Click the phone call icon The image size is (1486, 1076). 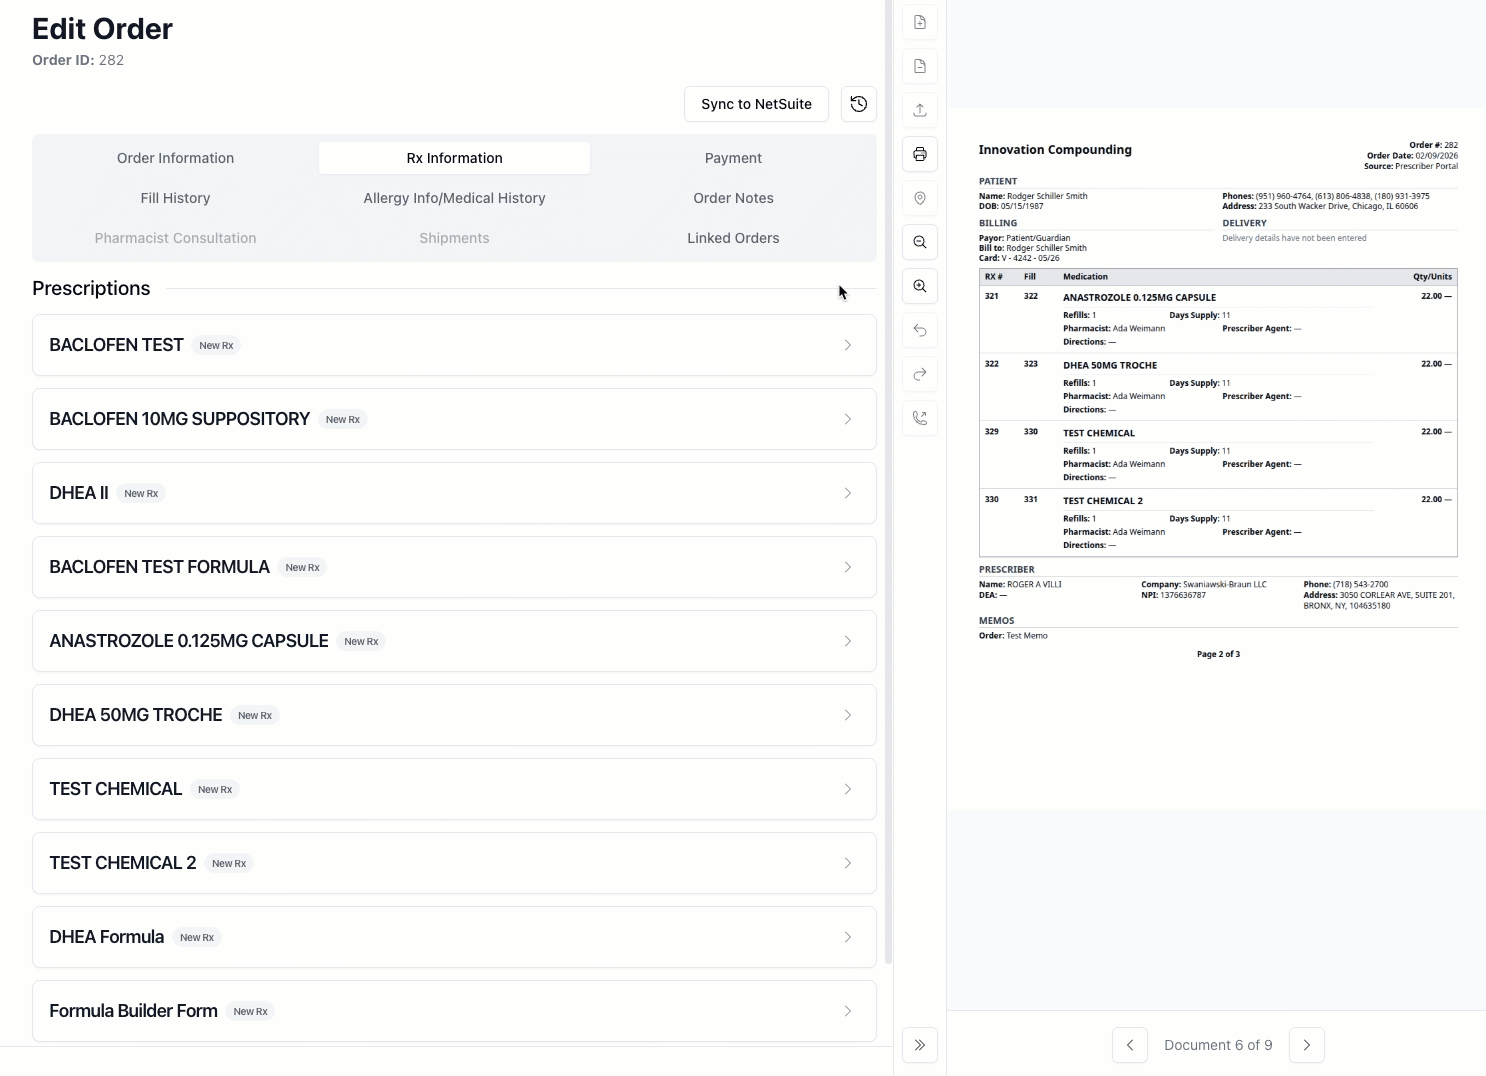click(x=919, y=418)
